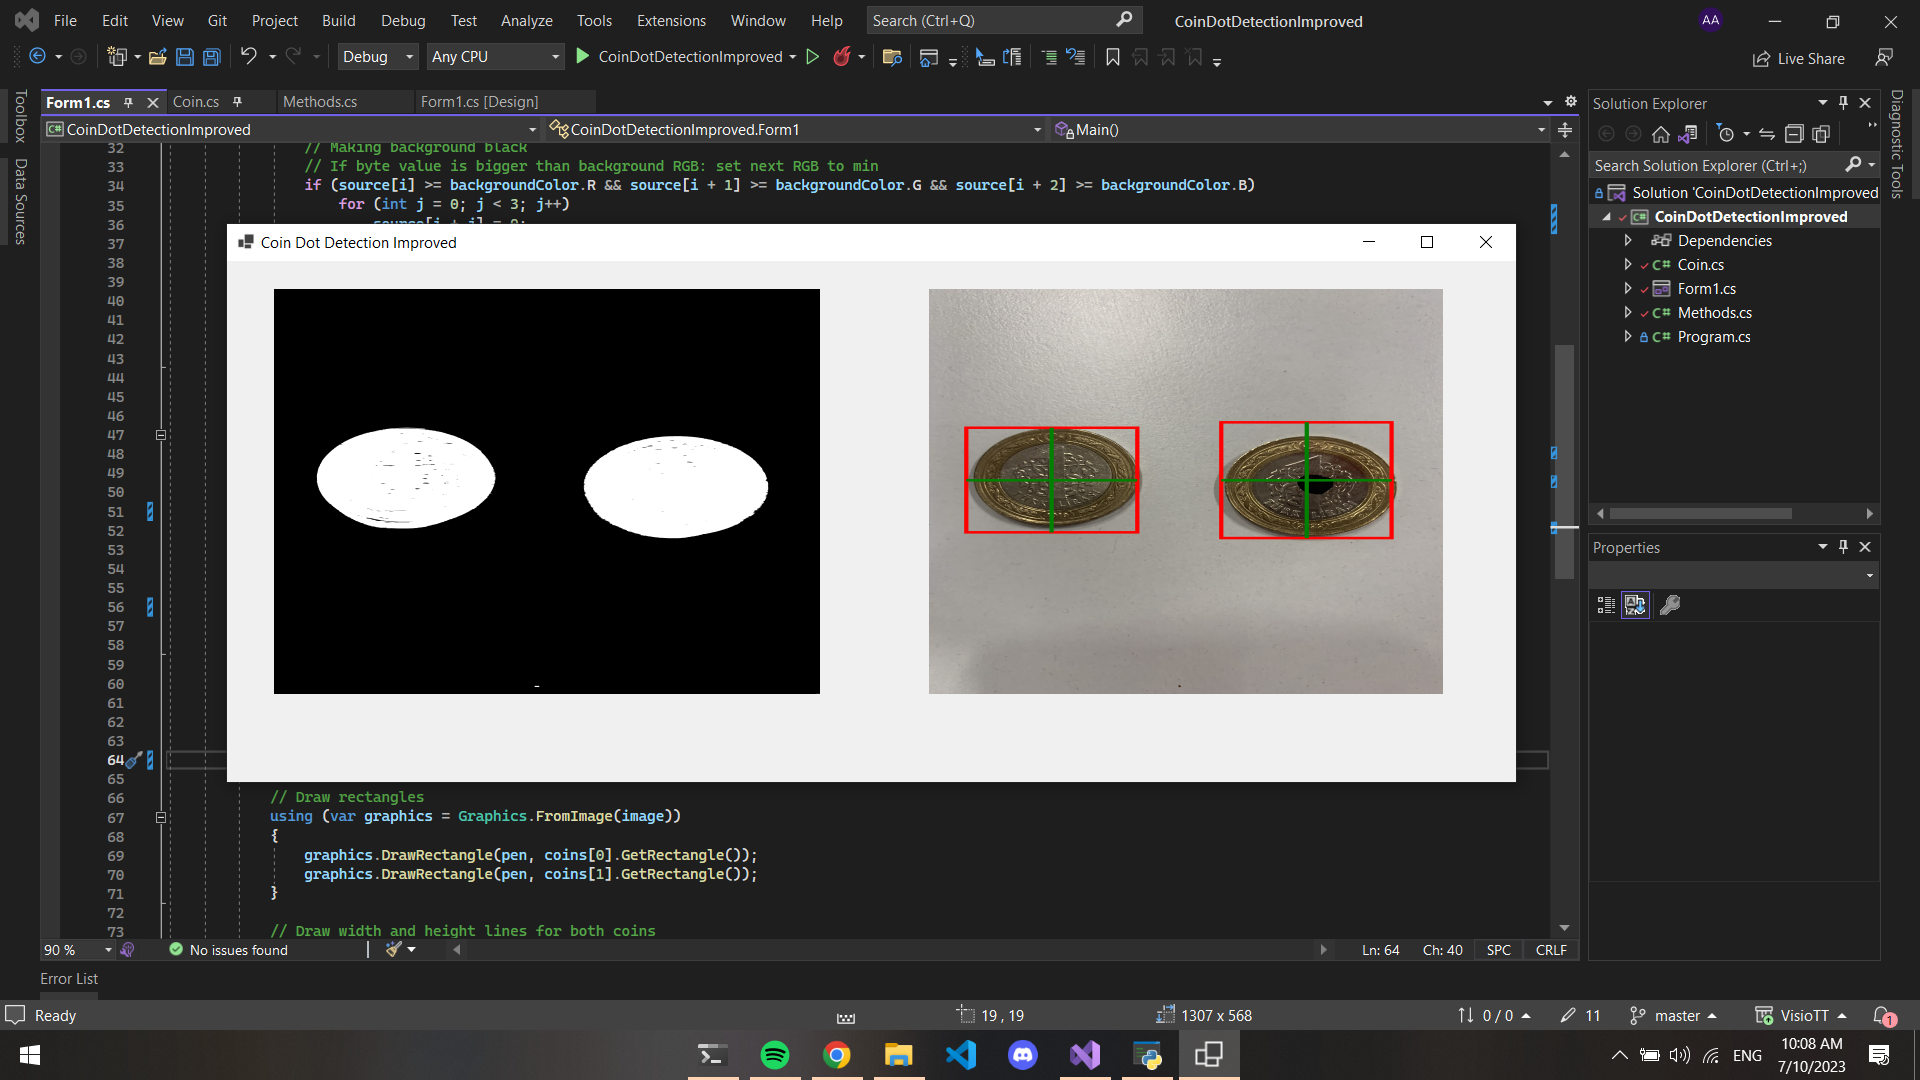Click the master branch indicator

(x=1676, y=1016)
